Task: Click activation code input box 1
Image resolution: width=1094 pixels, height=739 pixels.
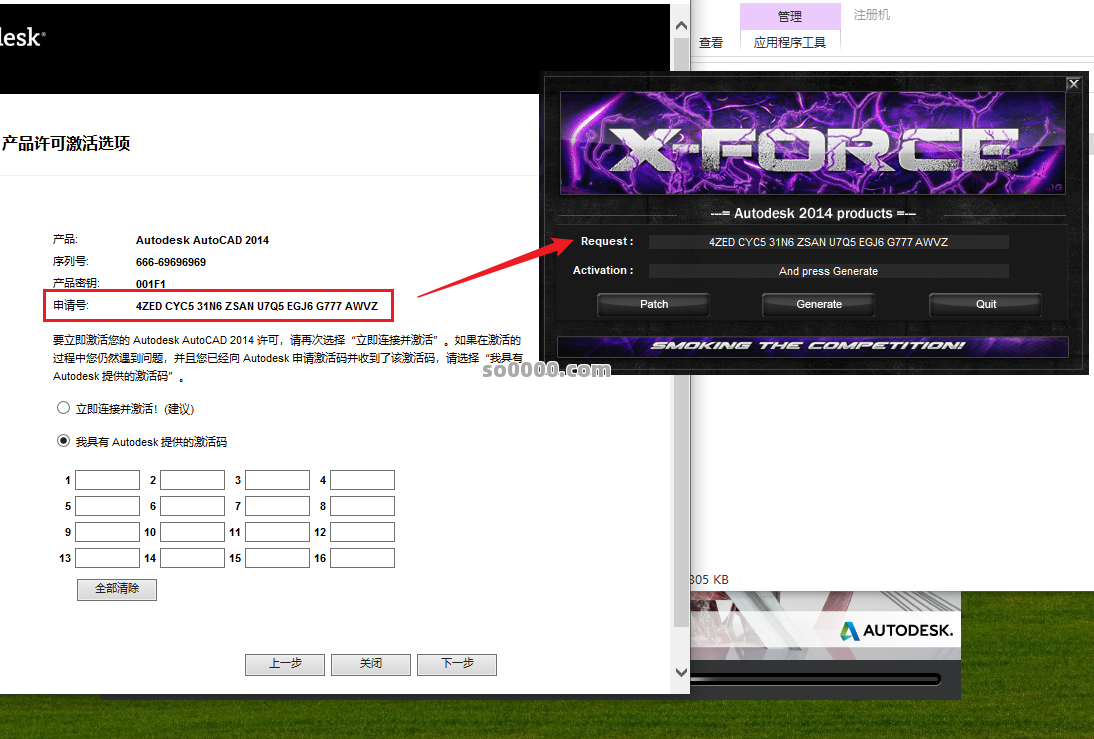Action: (107, 480)
